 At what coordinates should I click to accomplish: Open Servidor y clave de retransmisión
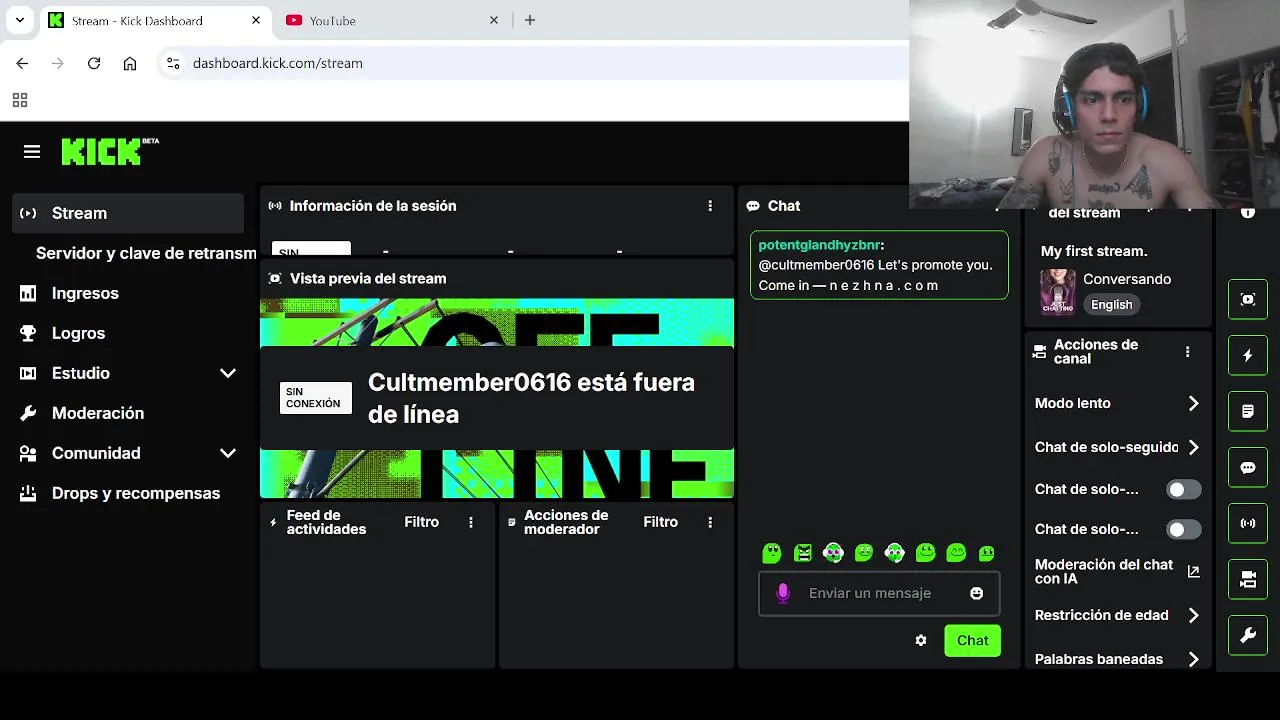click(x=146, y=253)
